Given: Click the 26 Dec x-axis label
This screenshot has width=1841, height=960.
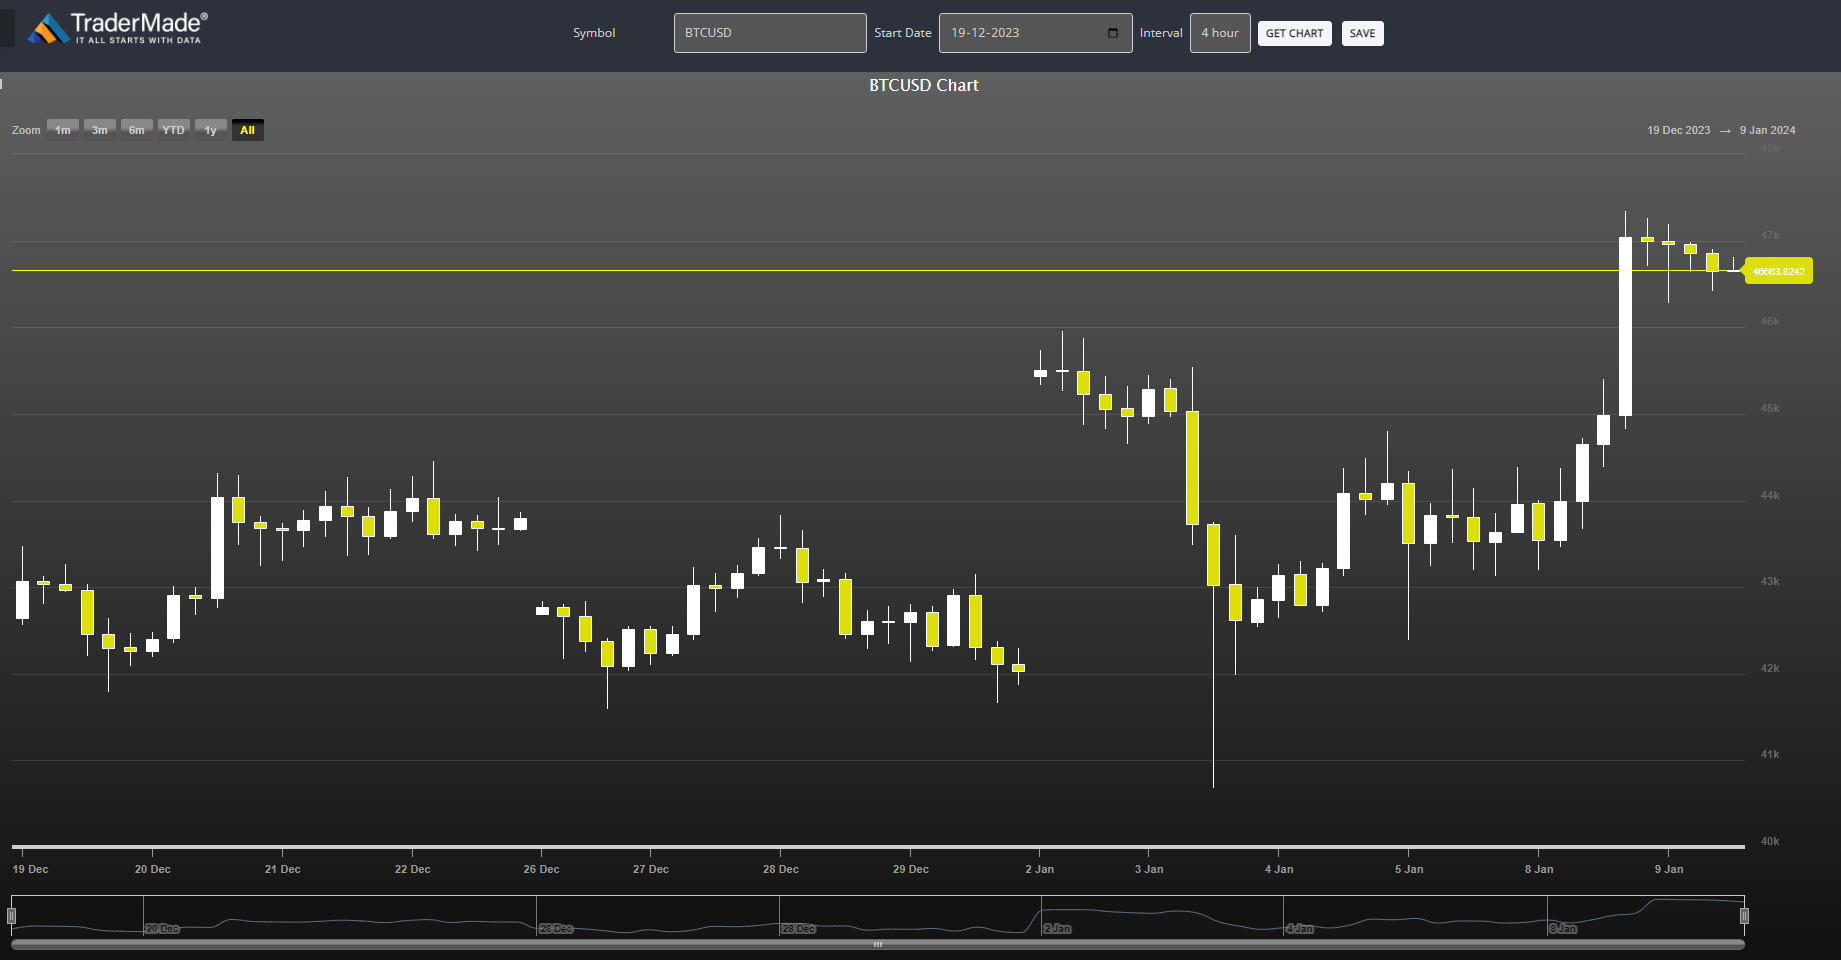Looking at the screenshot, I should [x=541, y=869].
